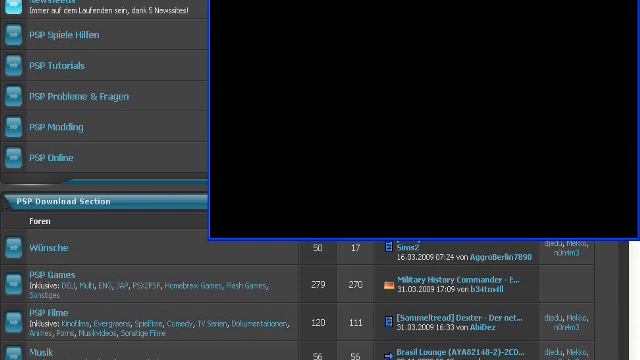Image resolution: width=640 pixels, height=360 pixels.
Task: View user profile AbiDez
Action: (482, 327)
